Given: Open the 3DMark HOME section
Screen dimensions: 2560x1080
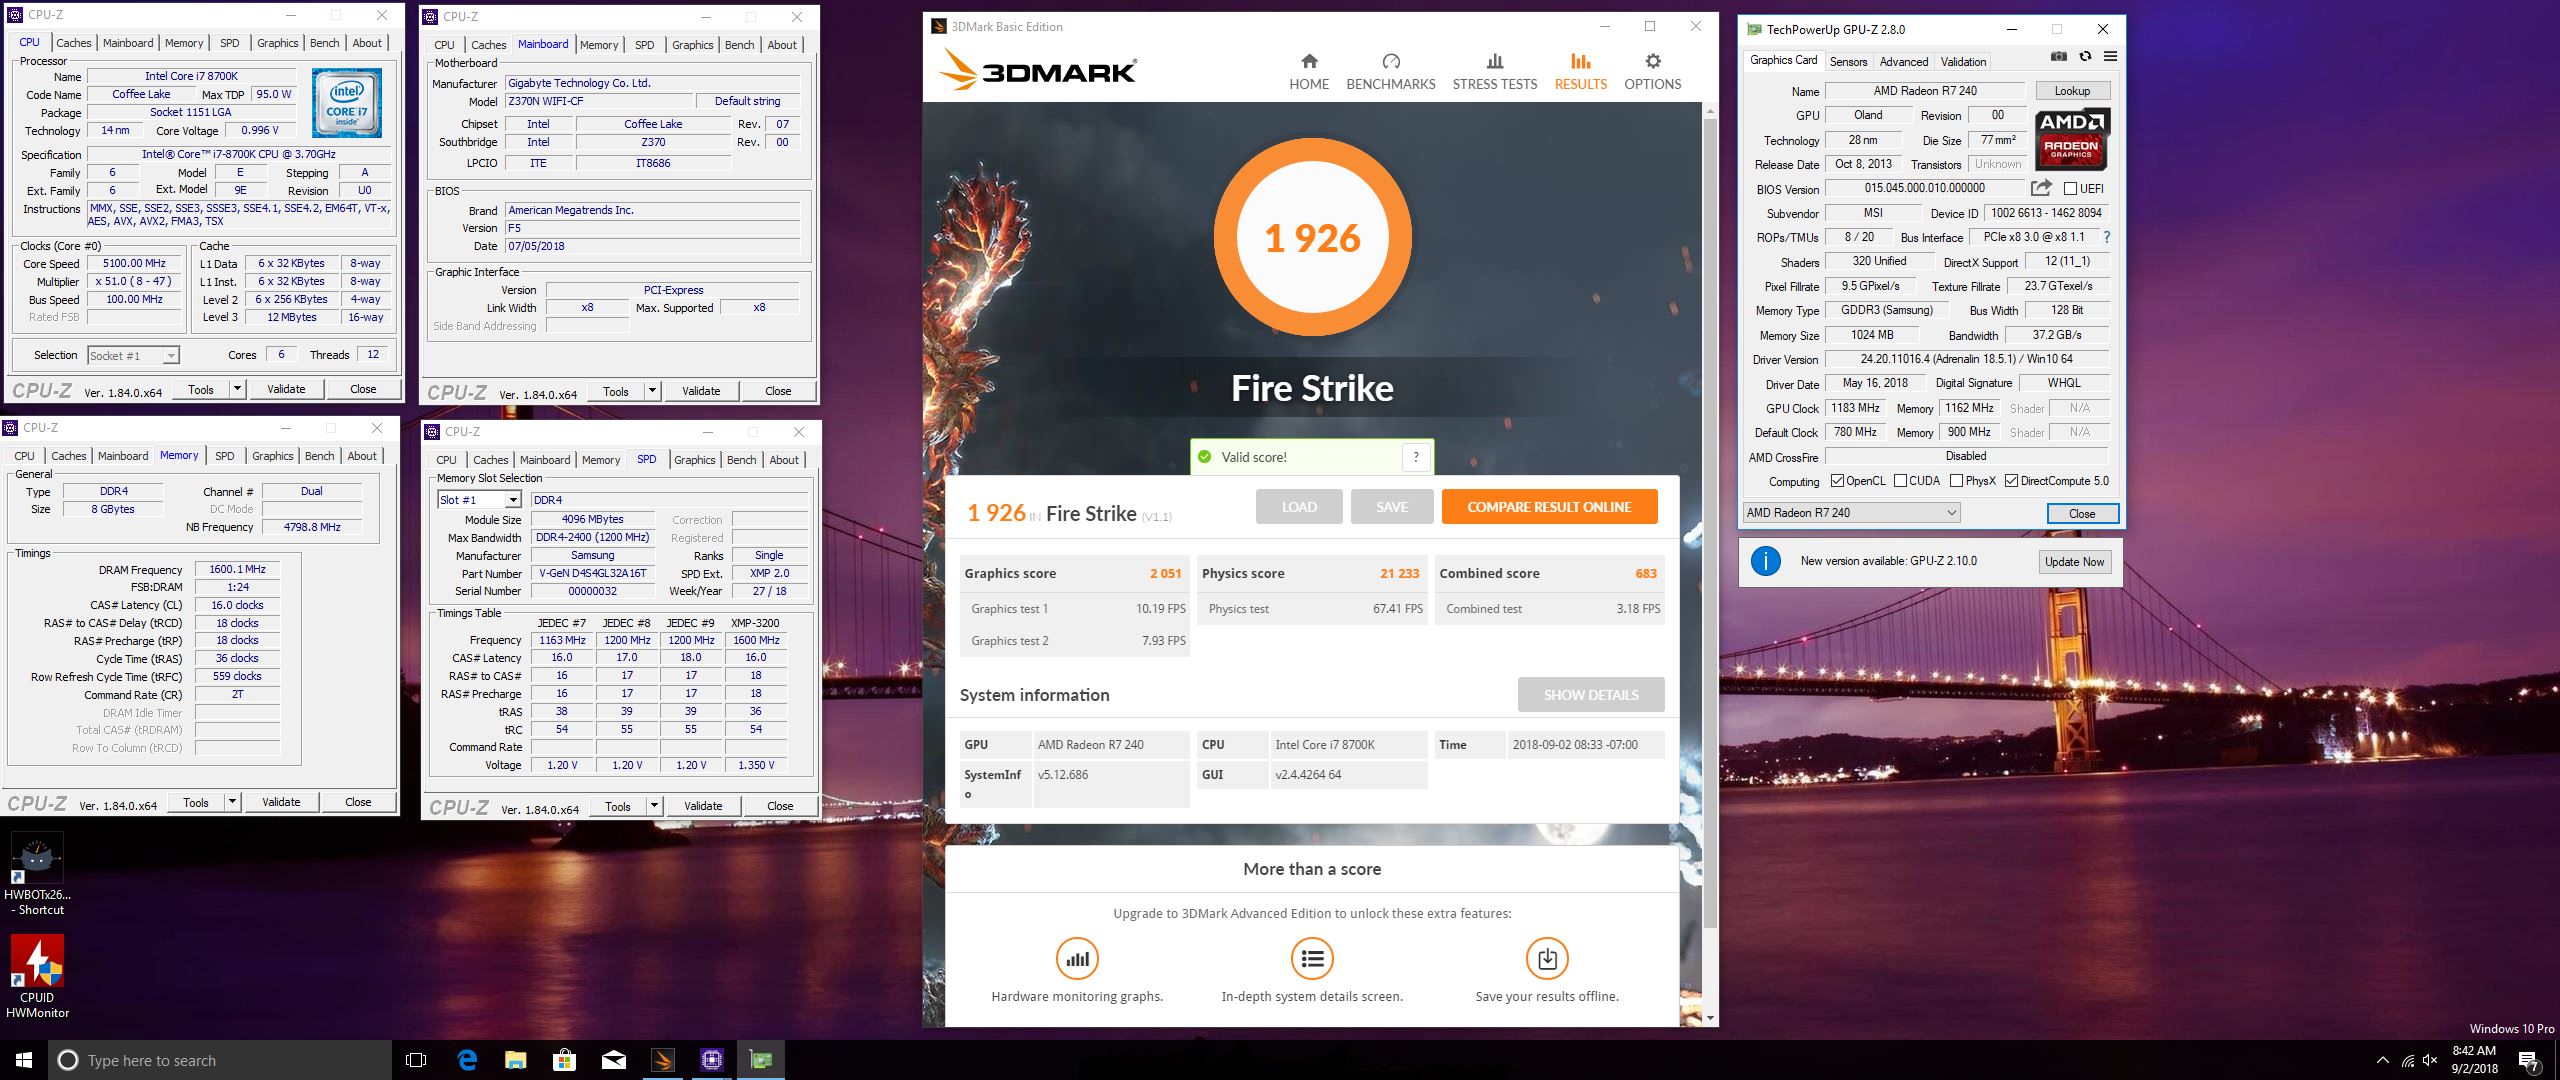Looking at the screenshot, I should (1309, 72).
